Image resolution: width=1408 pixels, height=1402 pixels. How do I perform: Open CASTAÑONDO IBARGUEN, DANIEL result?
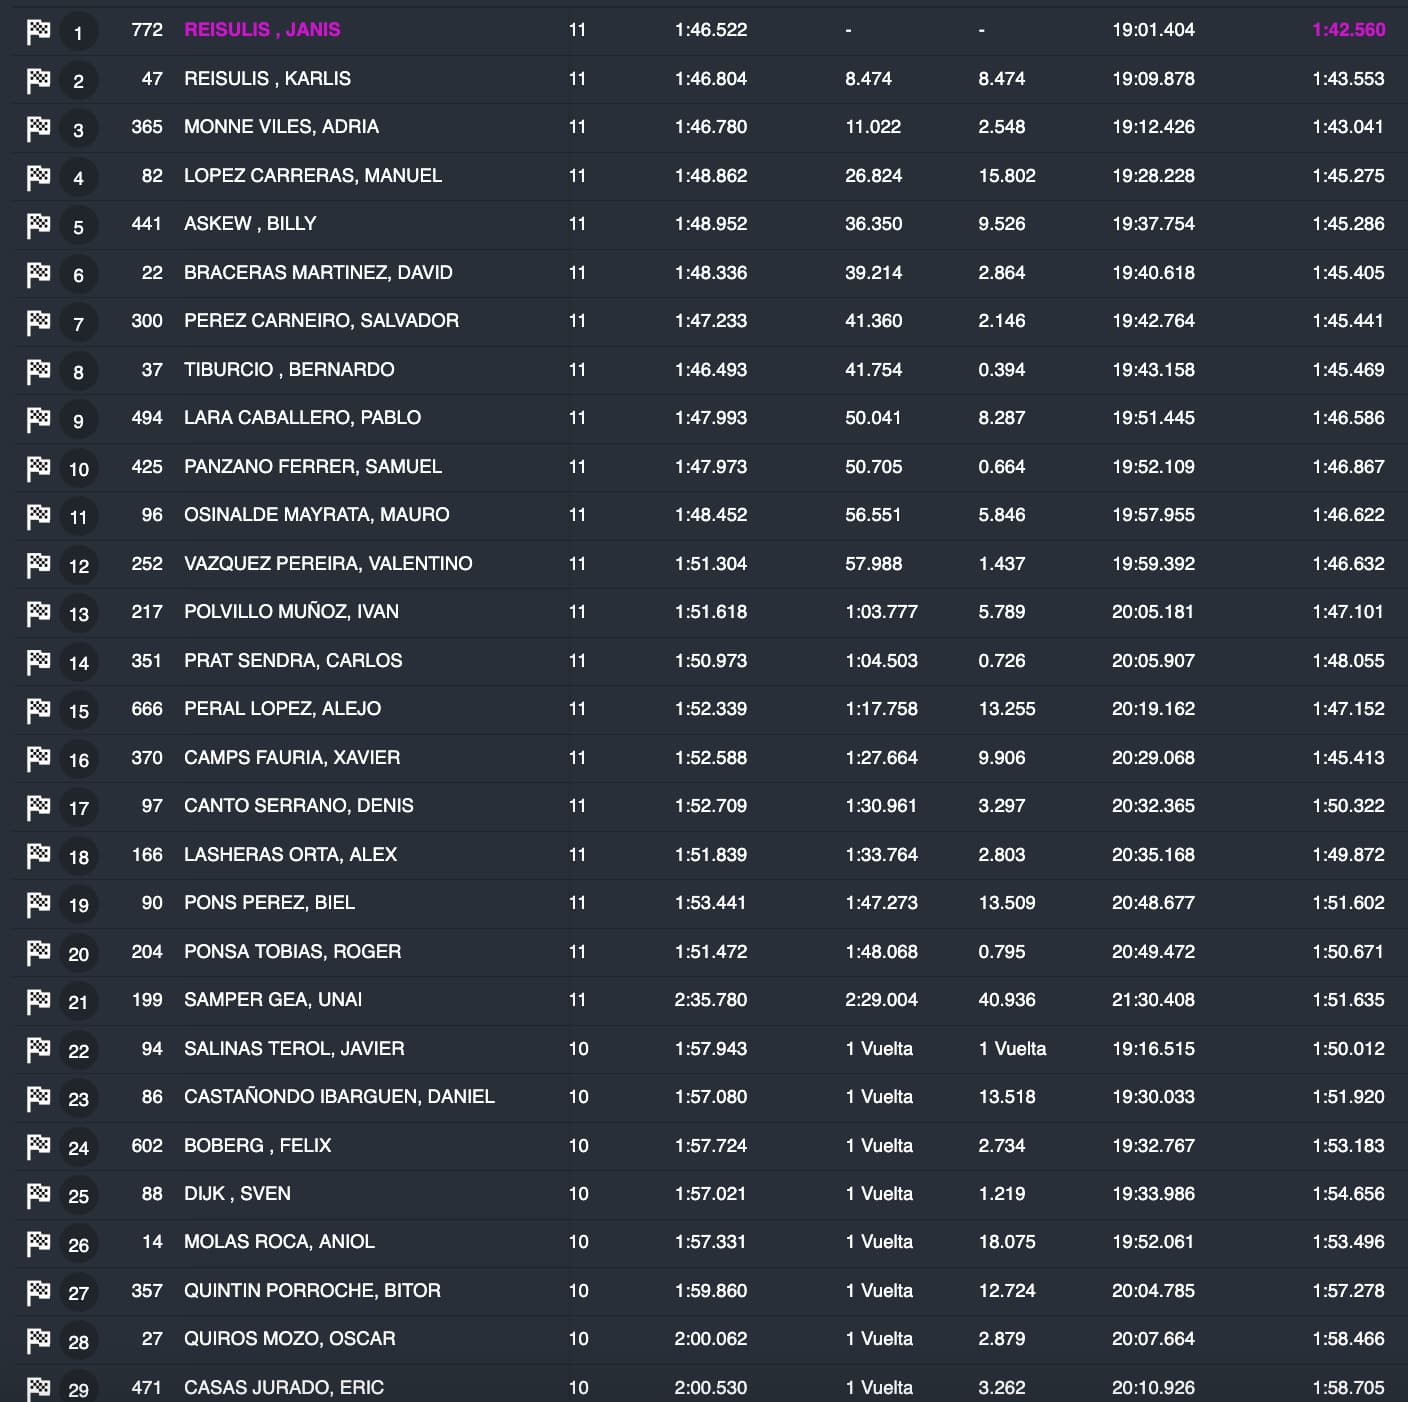339,1097
